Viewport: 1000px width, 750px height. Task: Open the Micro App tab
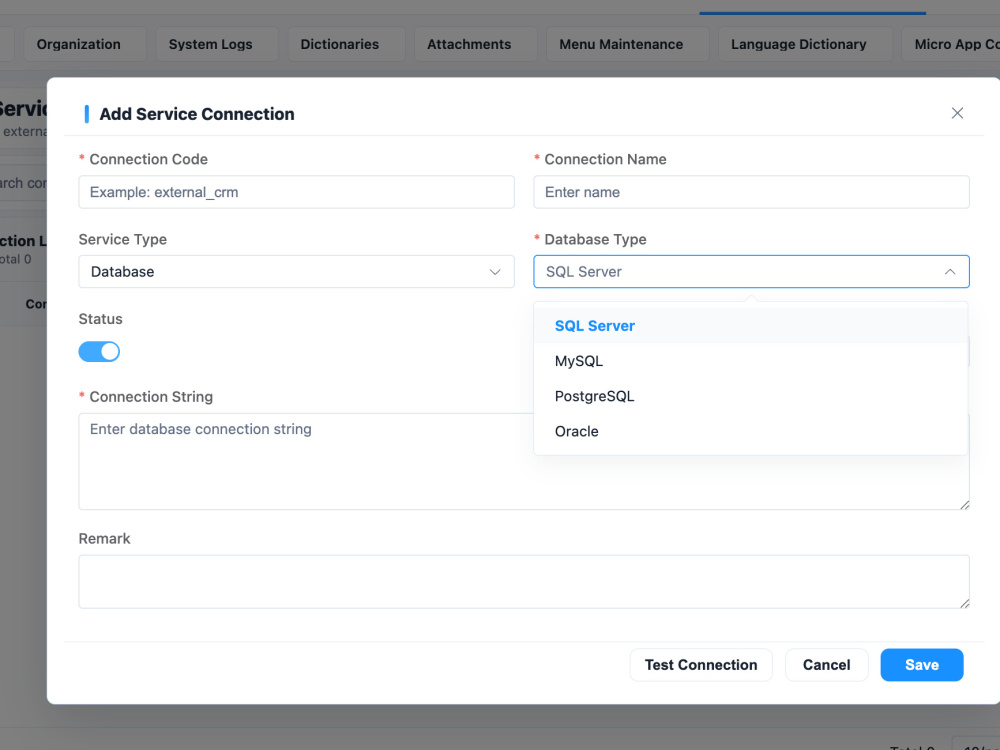[953, 44]
